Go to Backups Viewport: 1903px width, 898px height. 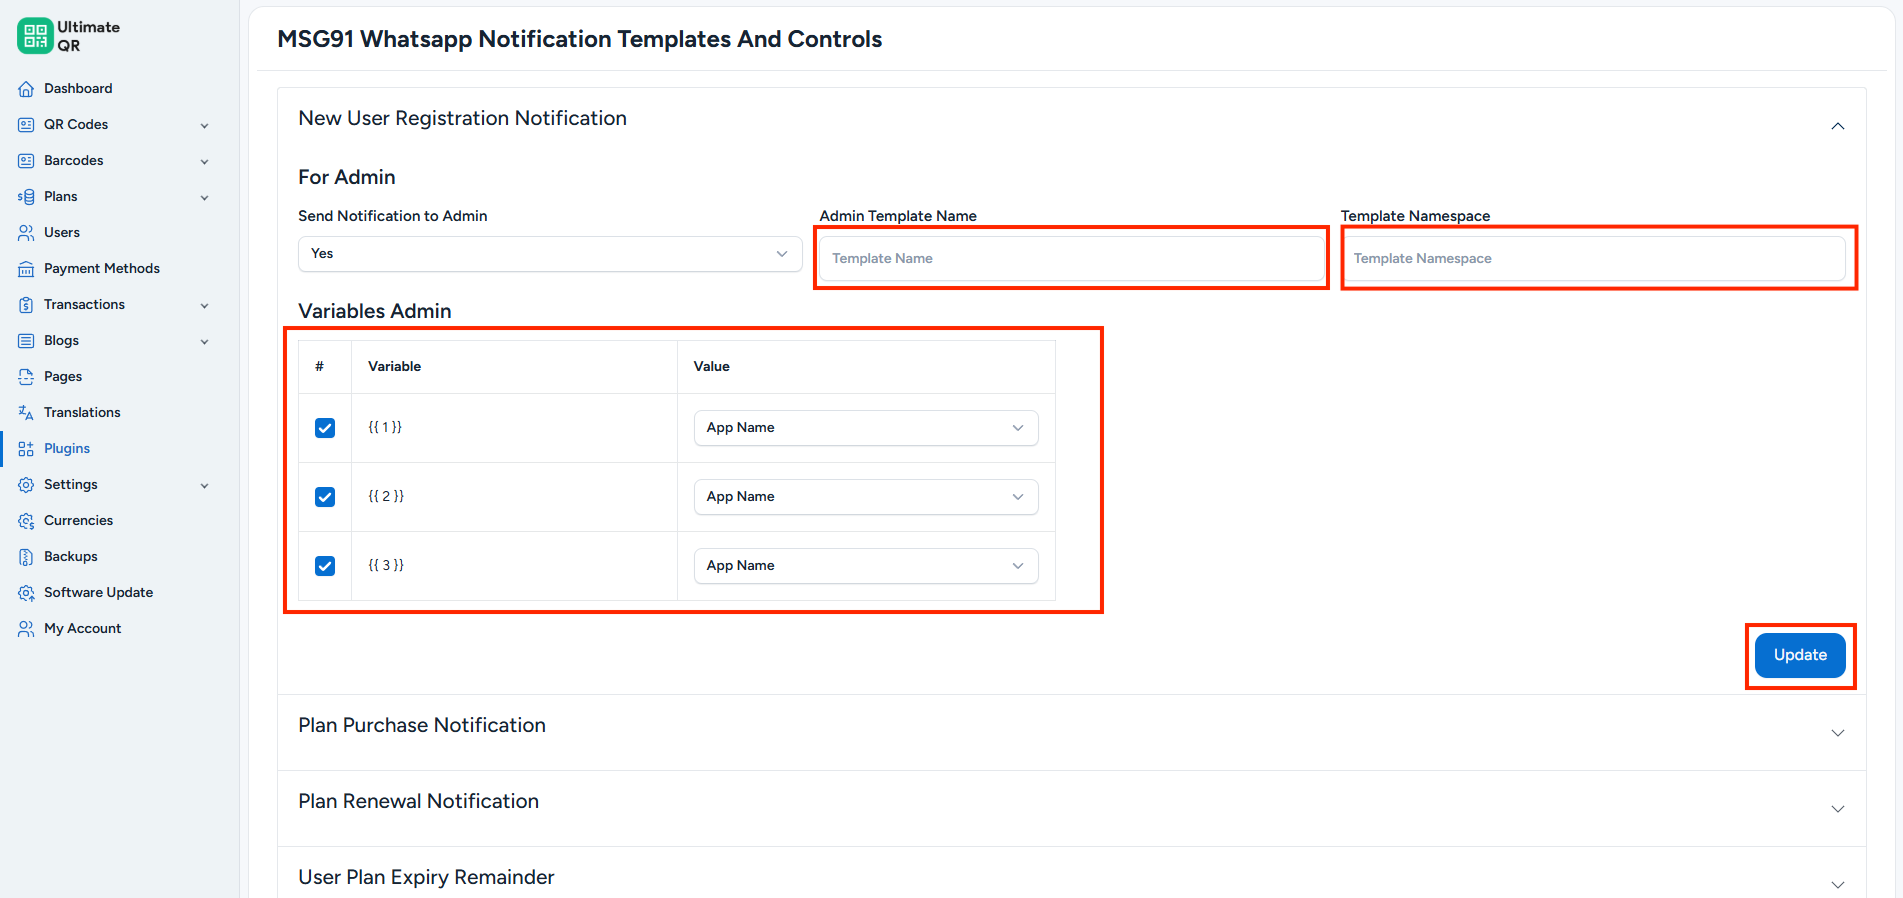71,556
